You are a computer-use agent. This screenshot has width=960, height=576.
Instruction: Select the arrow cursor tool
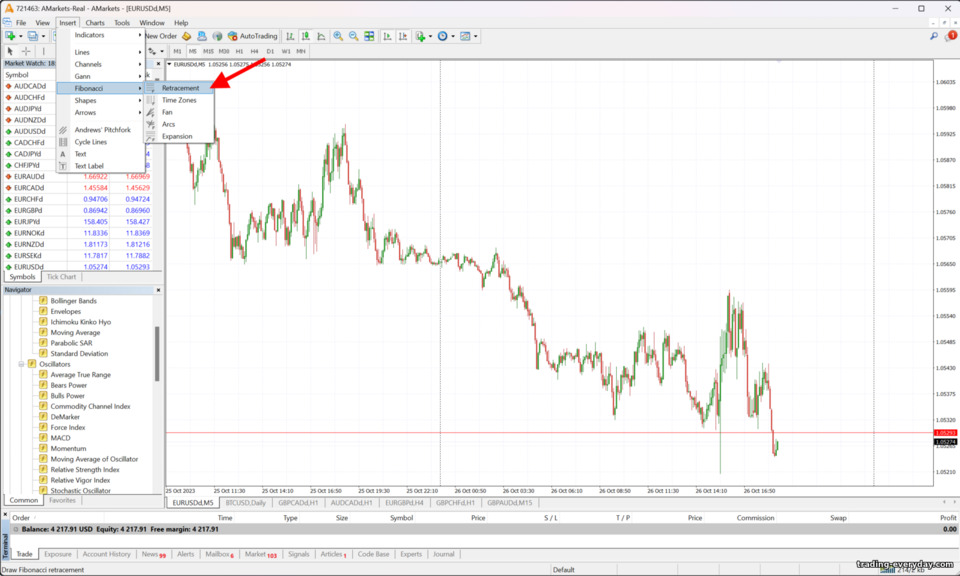pos(10,51)
